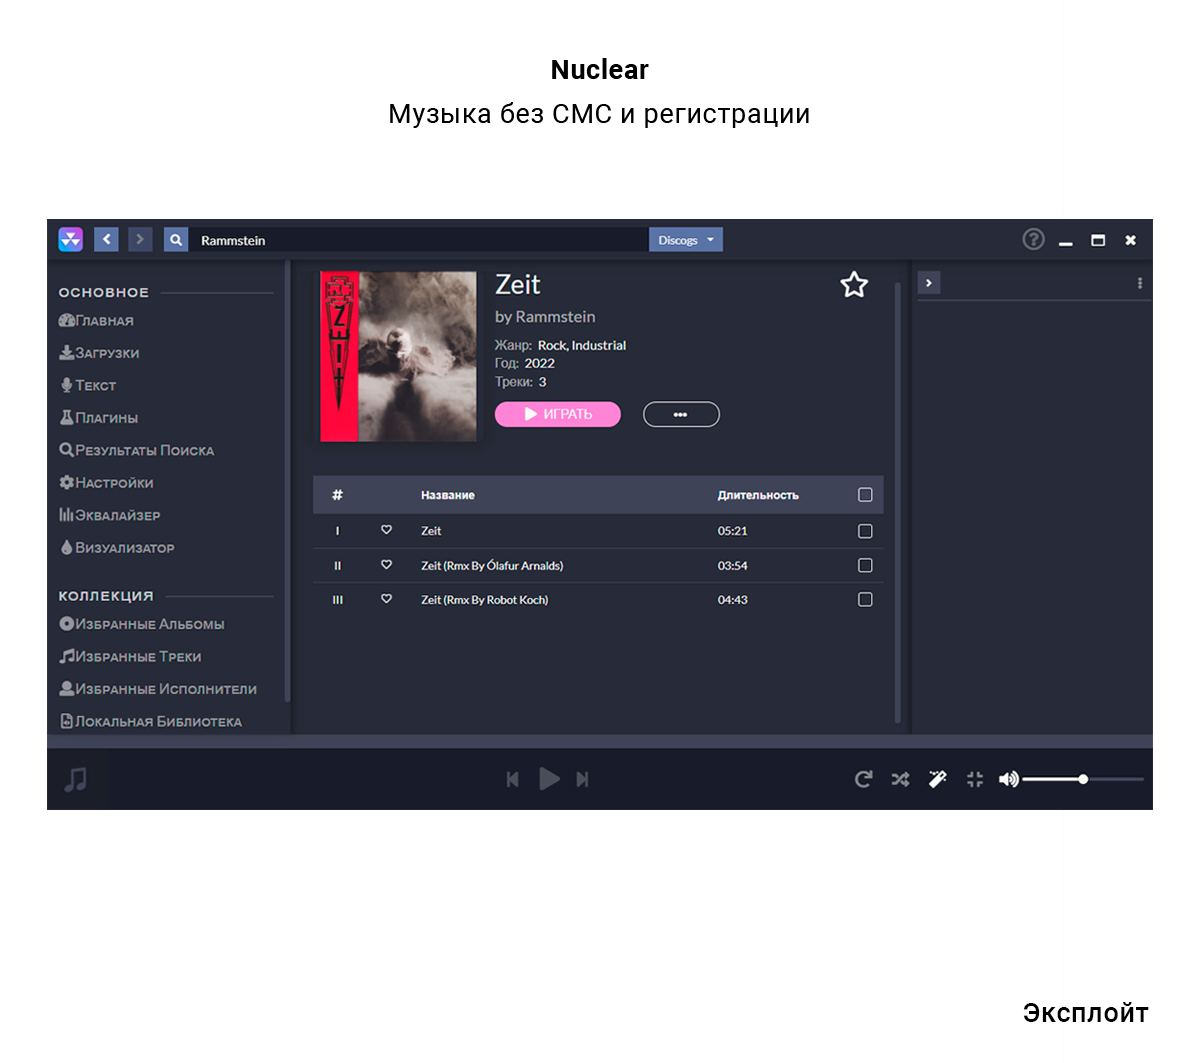
Task: Click track title Zeit (Rmx By Robot Koch)
Action: click(x=484, y=600)
